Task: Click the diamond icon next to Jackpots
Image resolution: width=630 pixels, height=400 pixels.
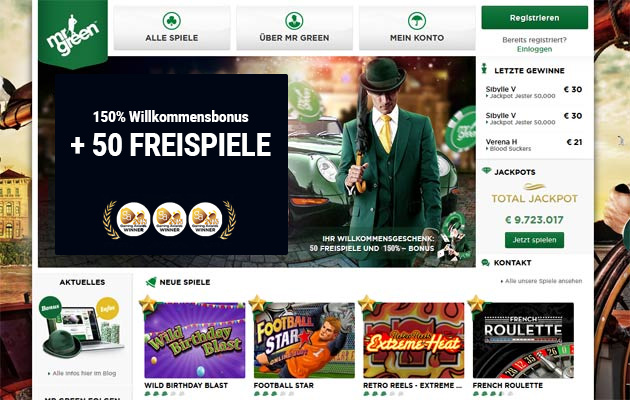Action: pos(486,171)
